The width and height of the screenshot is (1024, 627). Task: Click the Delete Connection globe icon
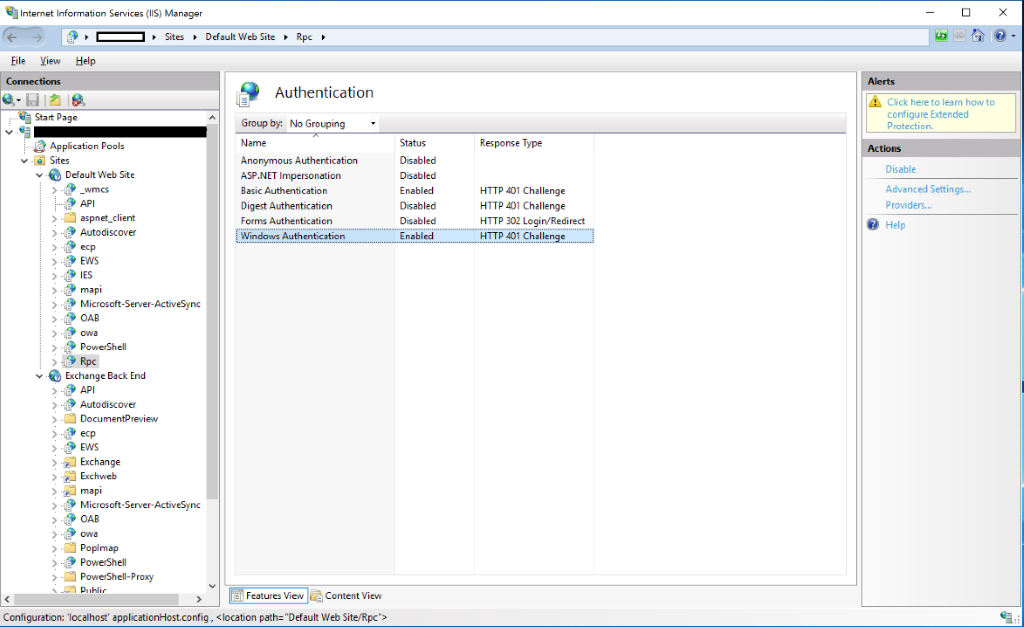tap(78, 100)
